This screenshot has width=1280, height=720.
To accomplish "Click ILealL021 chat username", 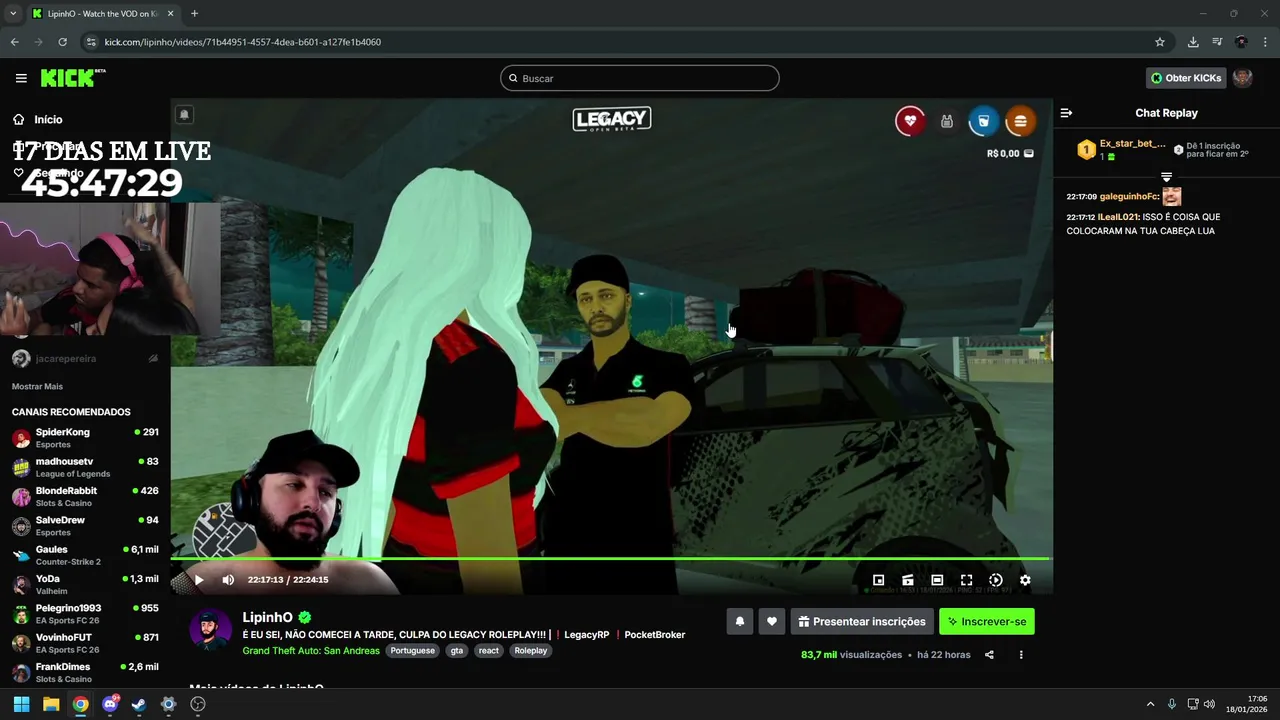I will [x=1118, y=217].
